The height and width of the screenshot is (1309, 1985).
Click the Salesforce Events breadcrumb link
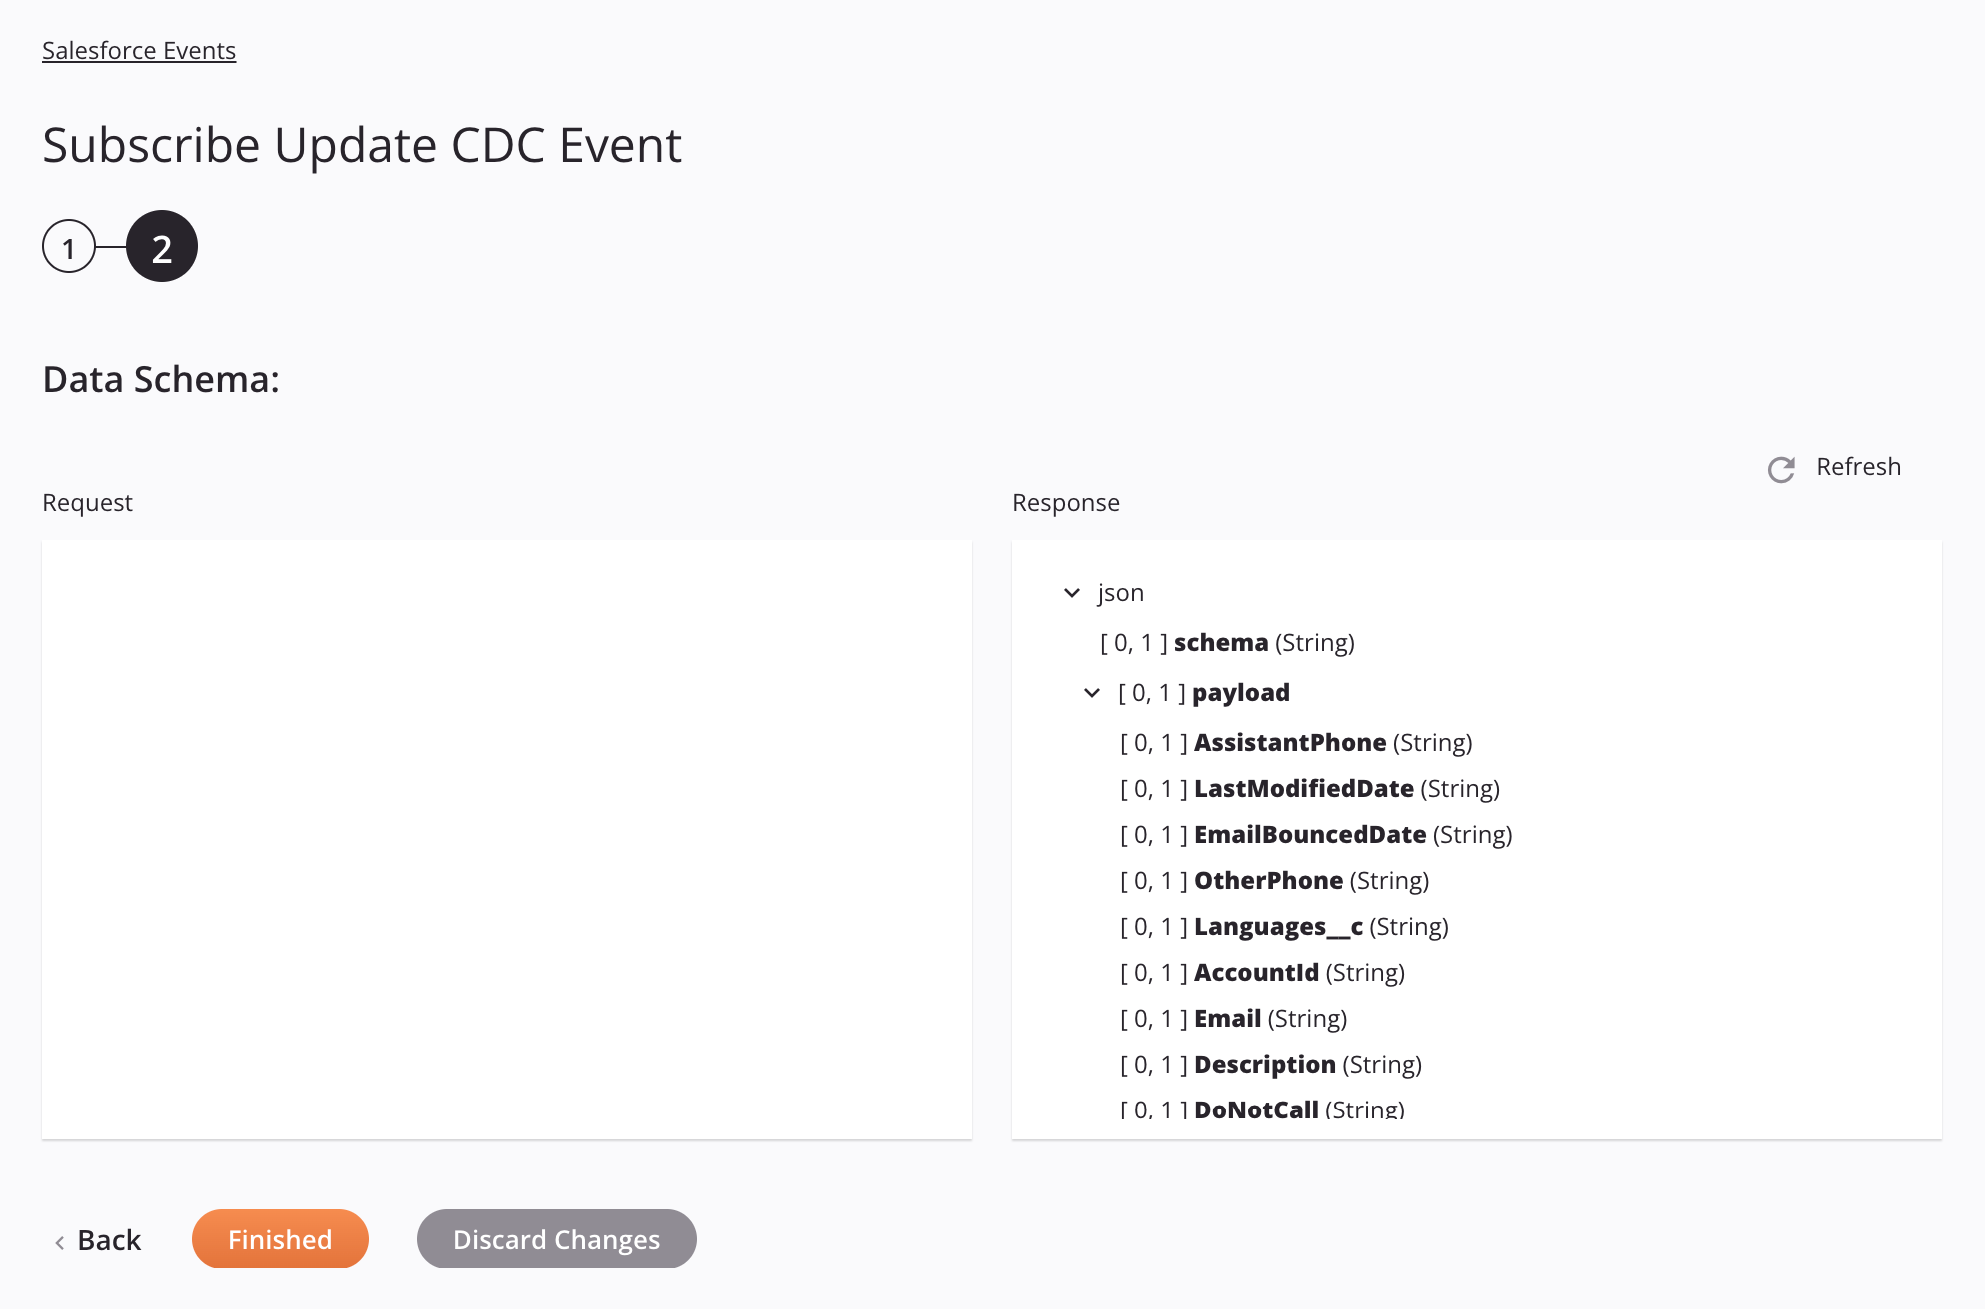click(x=139, y=50)
